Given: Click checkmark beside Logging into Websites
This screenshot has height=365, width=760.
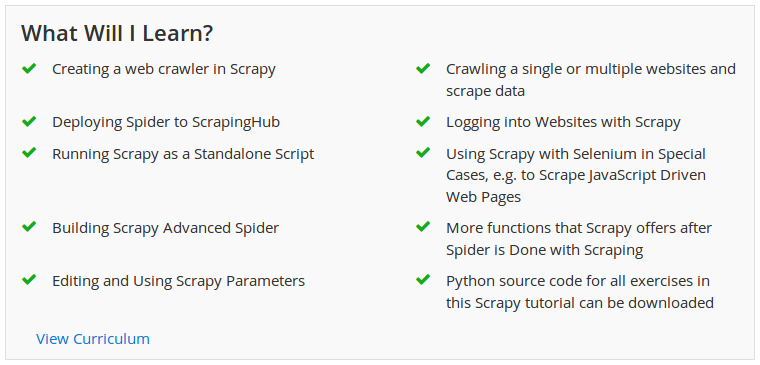Looking at the screenshot, I should 423,122.
